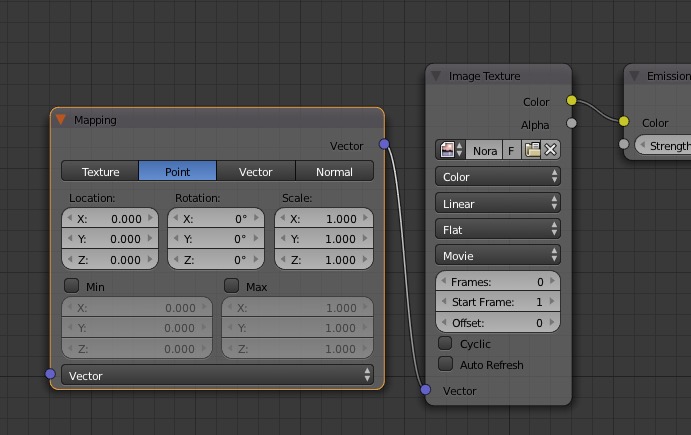This screenshot has width=691, height=435.
Task: Click the Location Z value field
Action: 110,260
